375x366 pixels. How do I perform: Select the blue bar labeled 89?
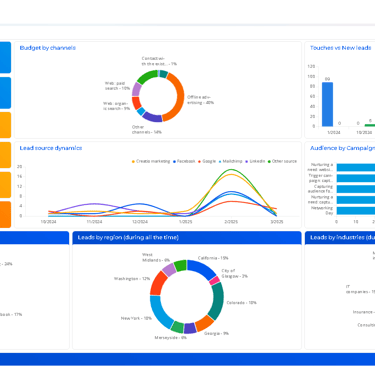point(327,104)
